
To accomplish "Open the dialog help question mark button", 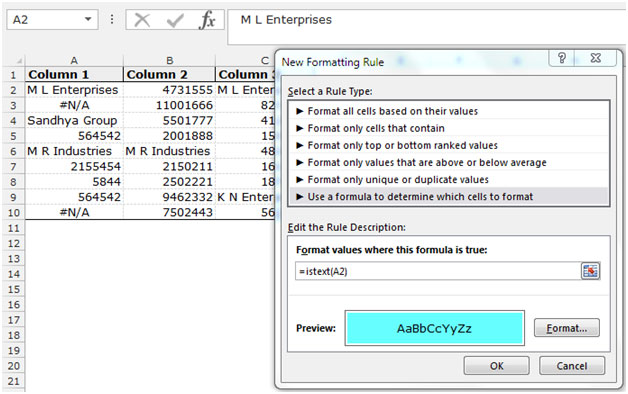I will click(x=562, y=58).
